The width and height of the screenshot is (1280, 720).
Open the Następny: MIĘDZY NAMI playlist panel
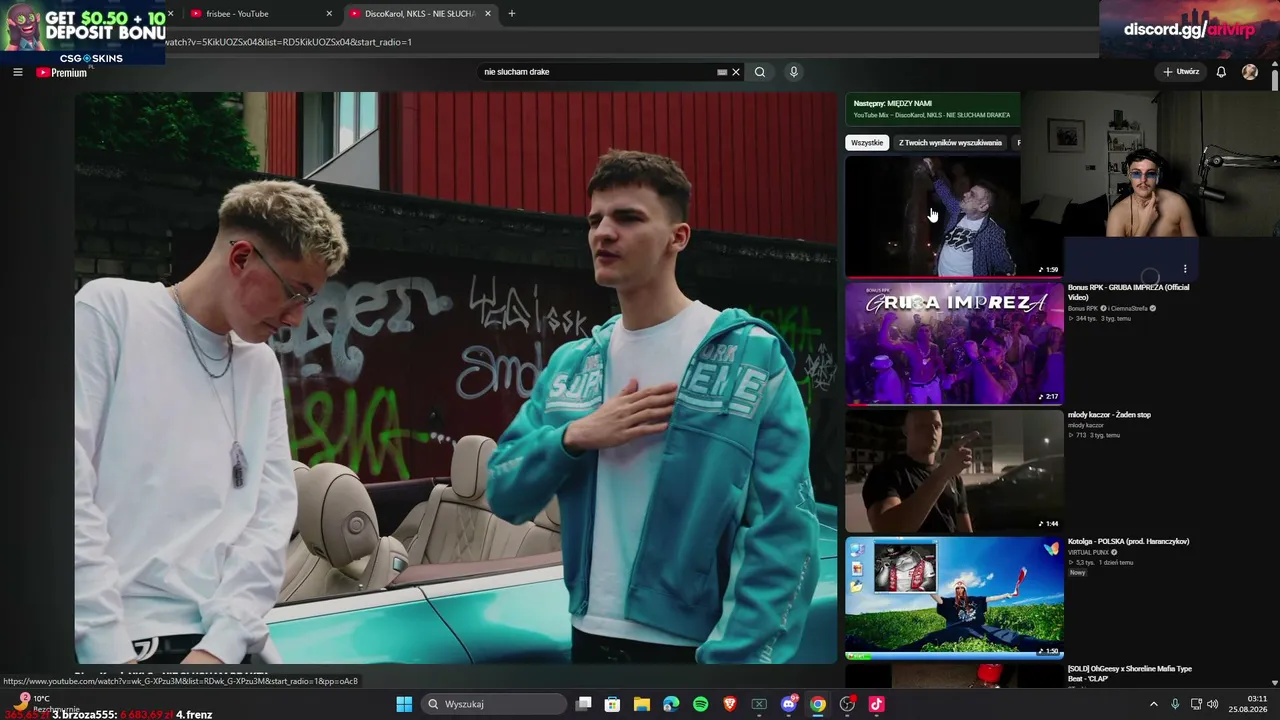click(x=933, y=109)
